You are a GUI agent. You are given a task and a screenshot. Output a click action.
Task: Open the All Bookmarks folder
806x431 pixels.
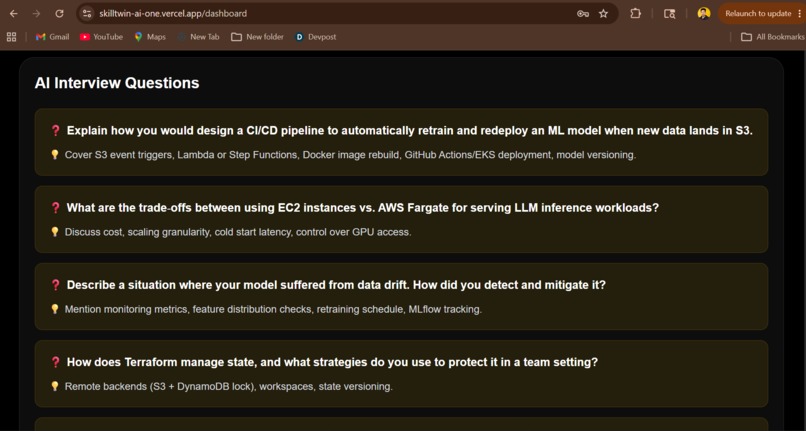[x=773, y=37]
